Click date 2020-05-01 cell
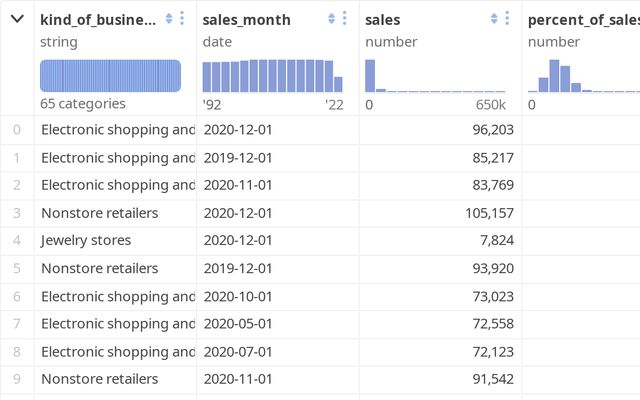Image resolution: width=640 pixels, height=400 pixels. coord(237,324)
